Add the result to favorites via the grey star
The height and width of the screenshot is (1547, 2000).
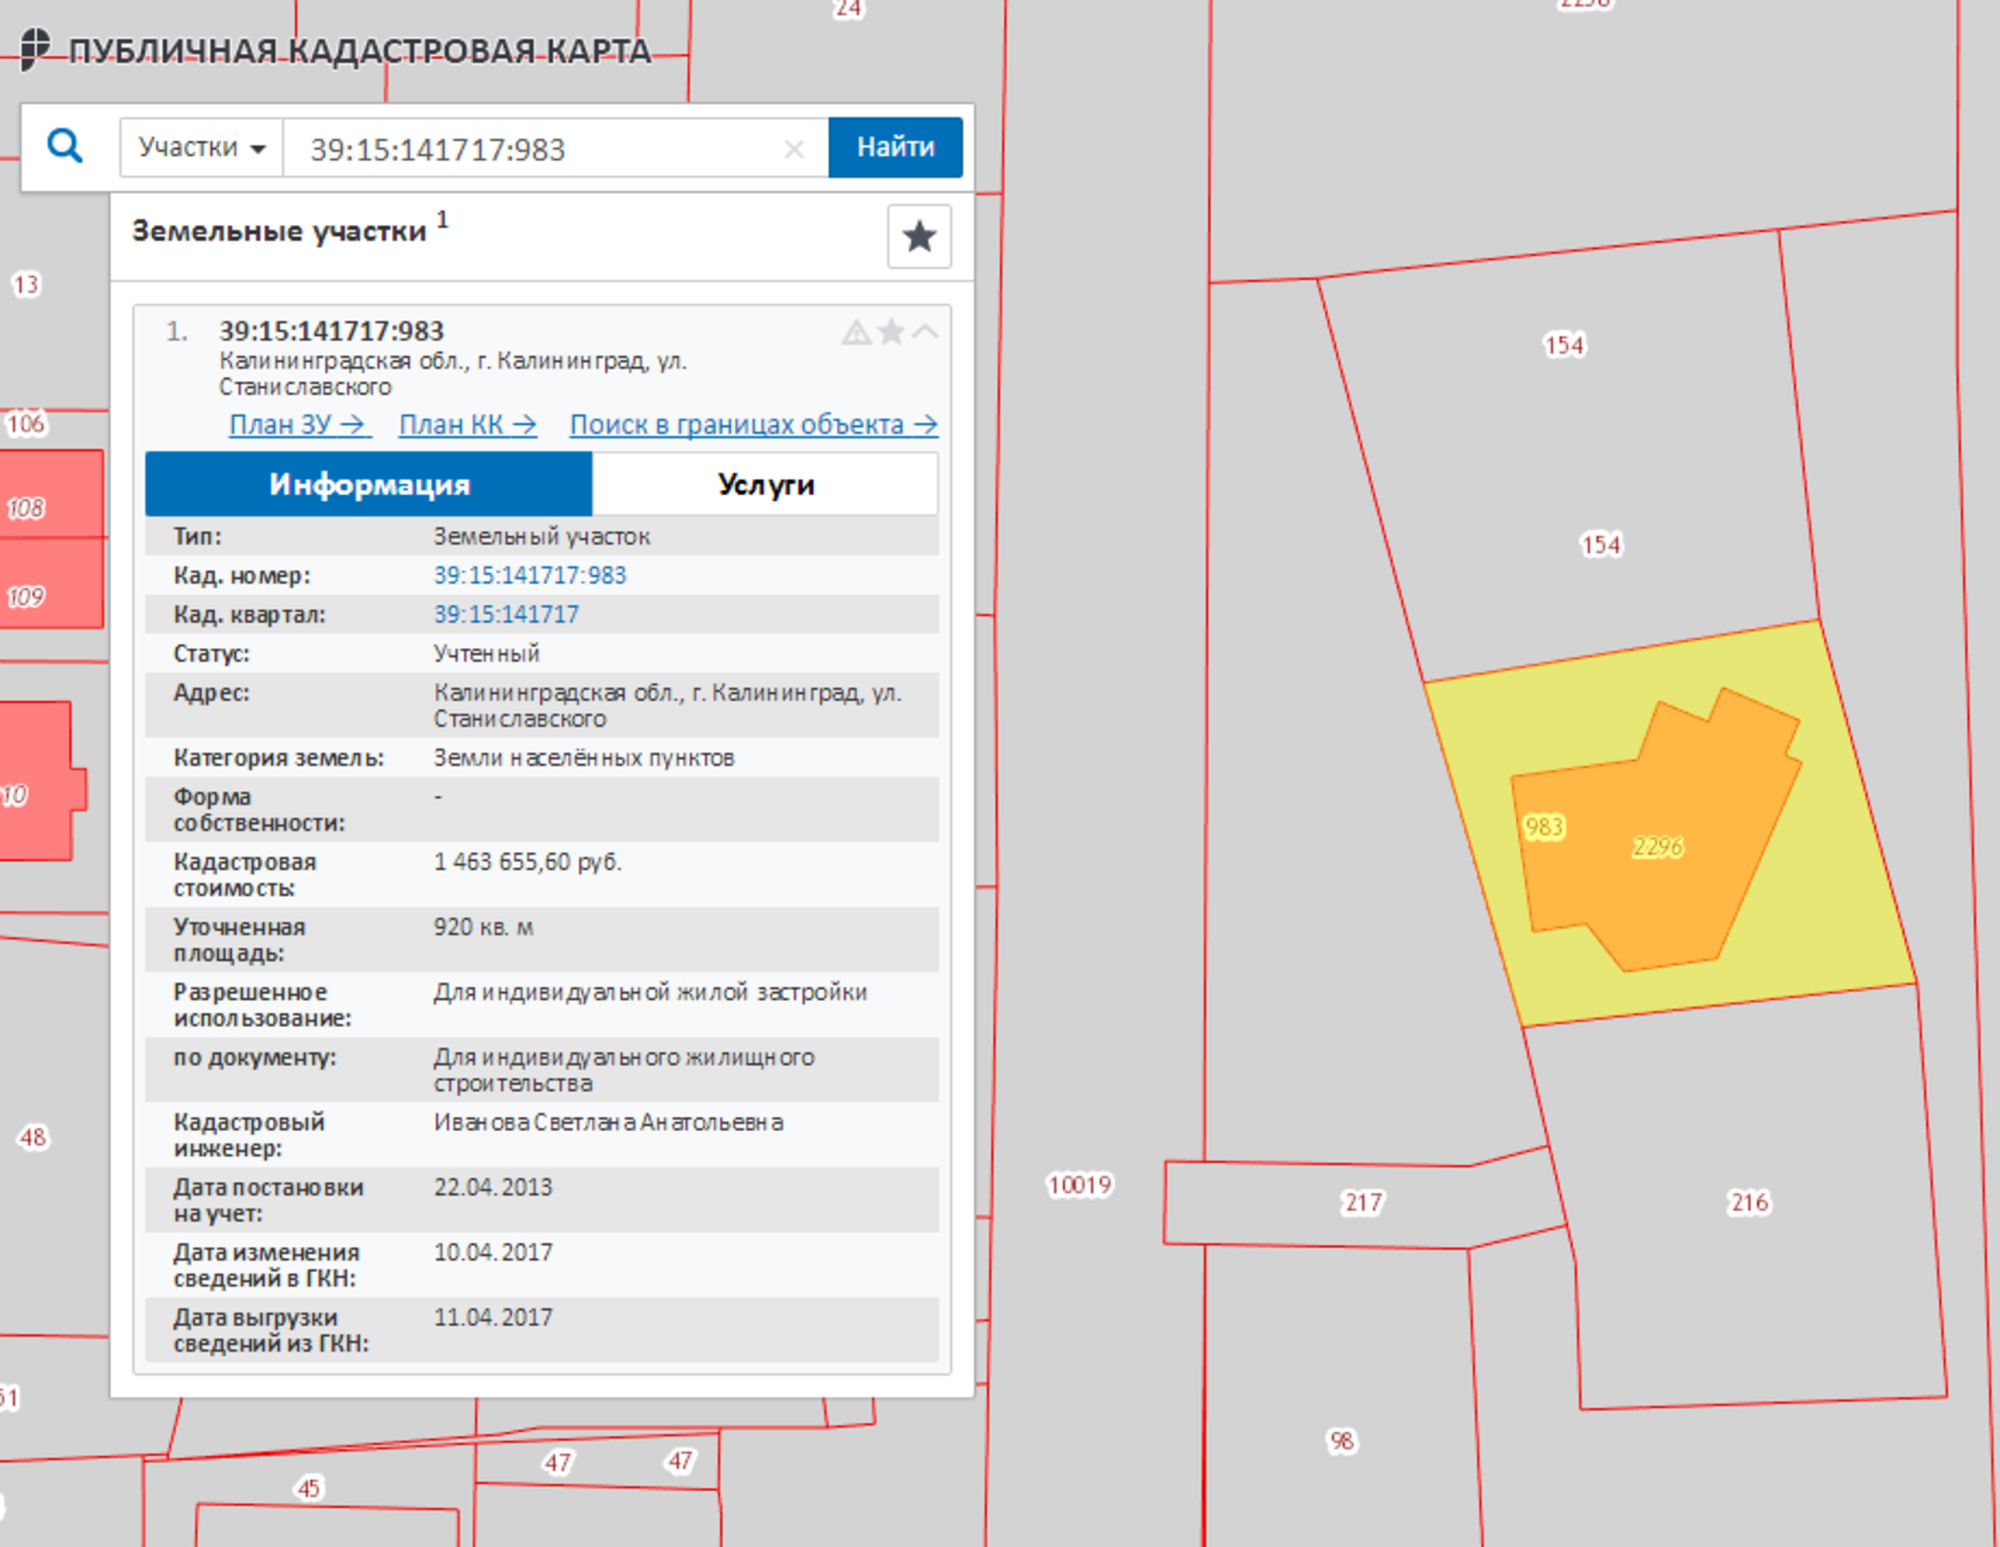click(x=890, y=331)
